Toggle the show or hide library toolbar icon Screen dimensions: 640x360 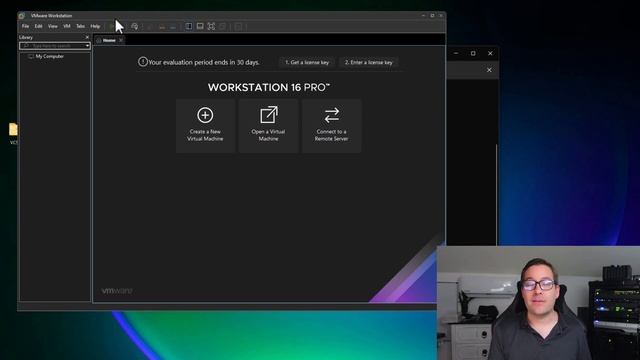[x=189, y=27]
